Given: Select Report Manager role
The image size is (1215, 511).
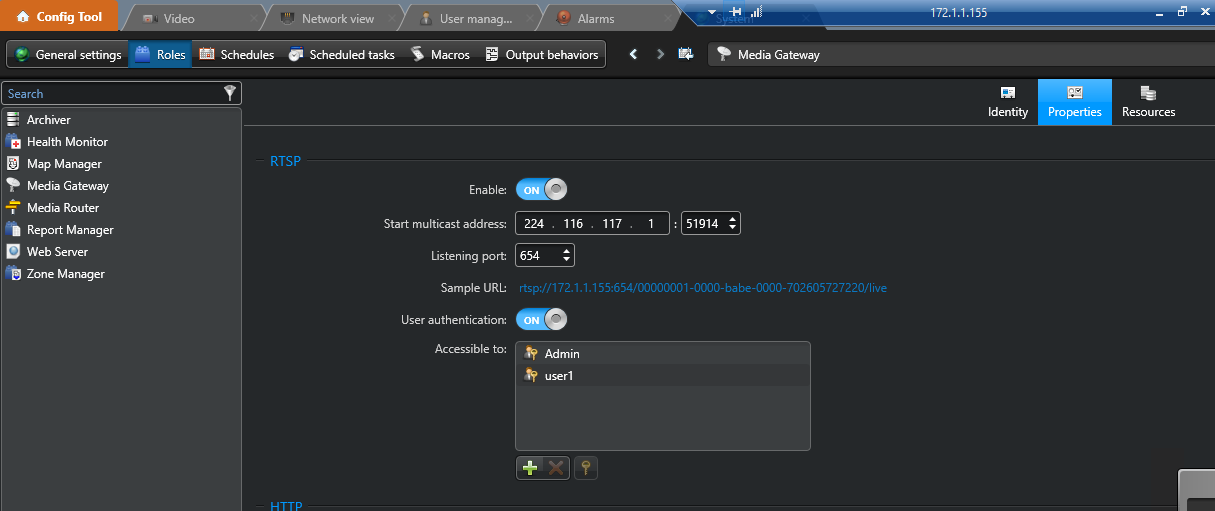Looking at the screenshot, I should point(121,230).
